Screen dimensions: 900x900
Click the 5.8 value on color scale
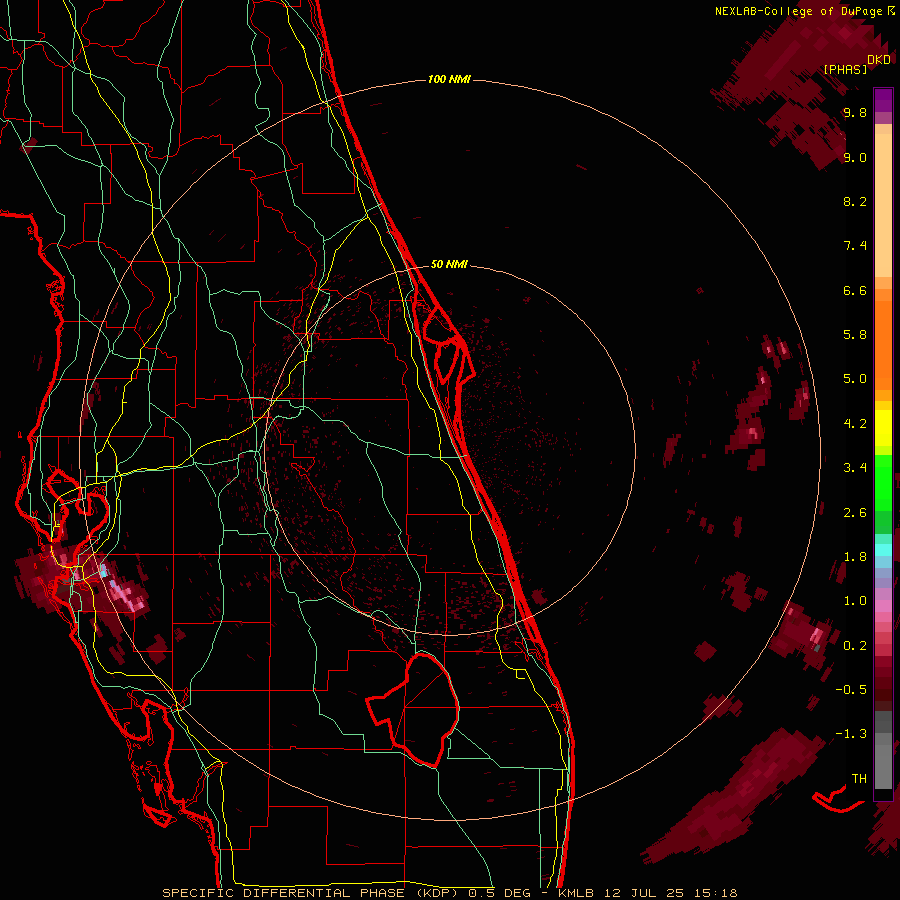pyautogui.click(x=855, y=335)
